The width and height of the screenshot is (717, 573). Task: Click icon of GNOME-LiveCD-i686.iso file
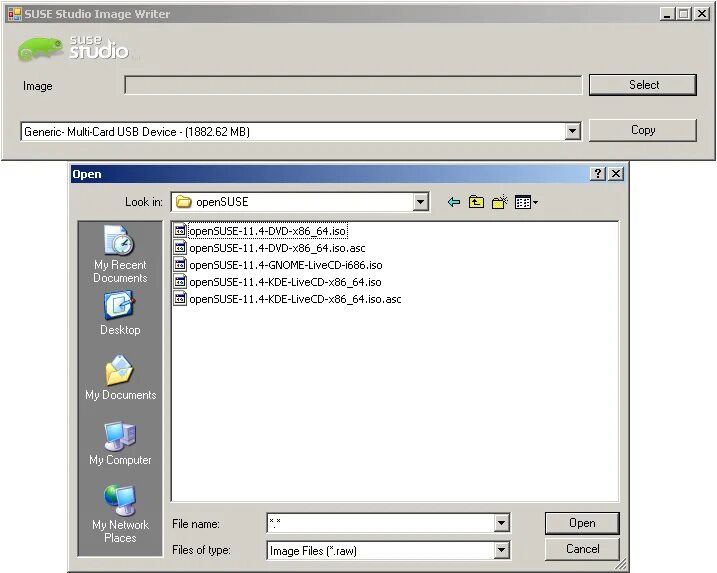[180, 264]
